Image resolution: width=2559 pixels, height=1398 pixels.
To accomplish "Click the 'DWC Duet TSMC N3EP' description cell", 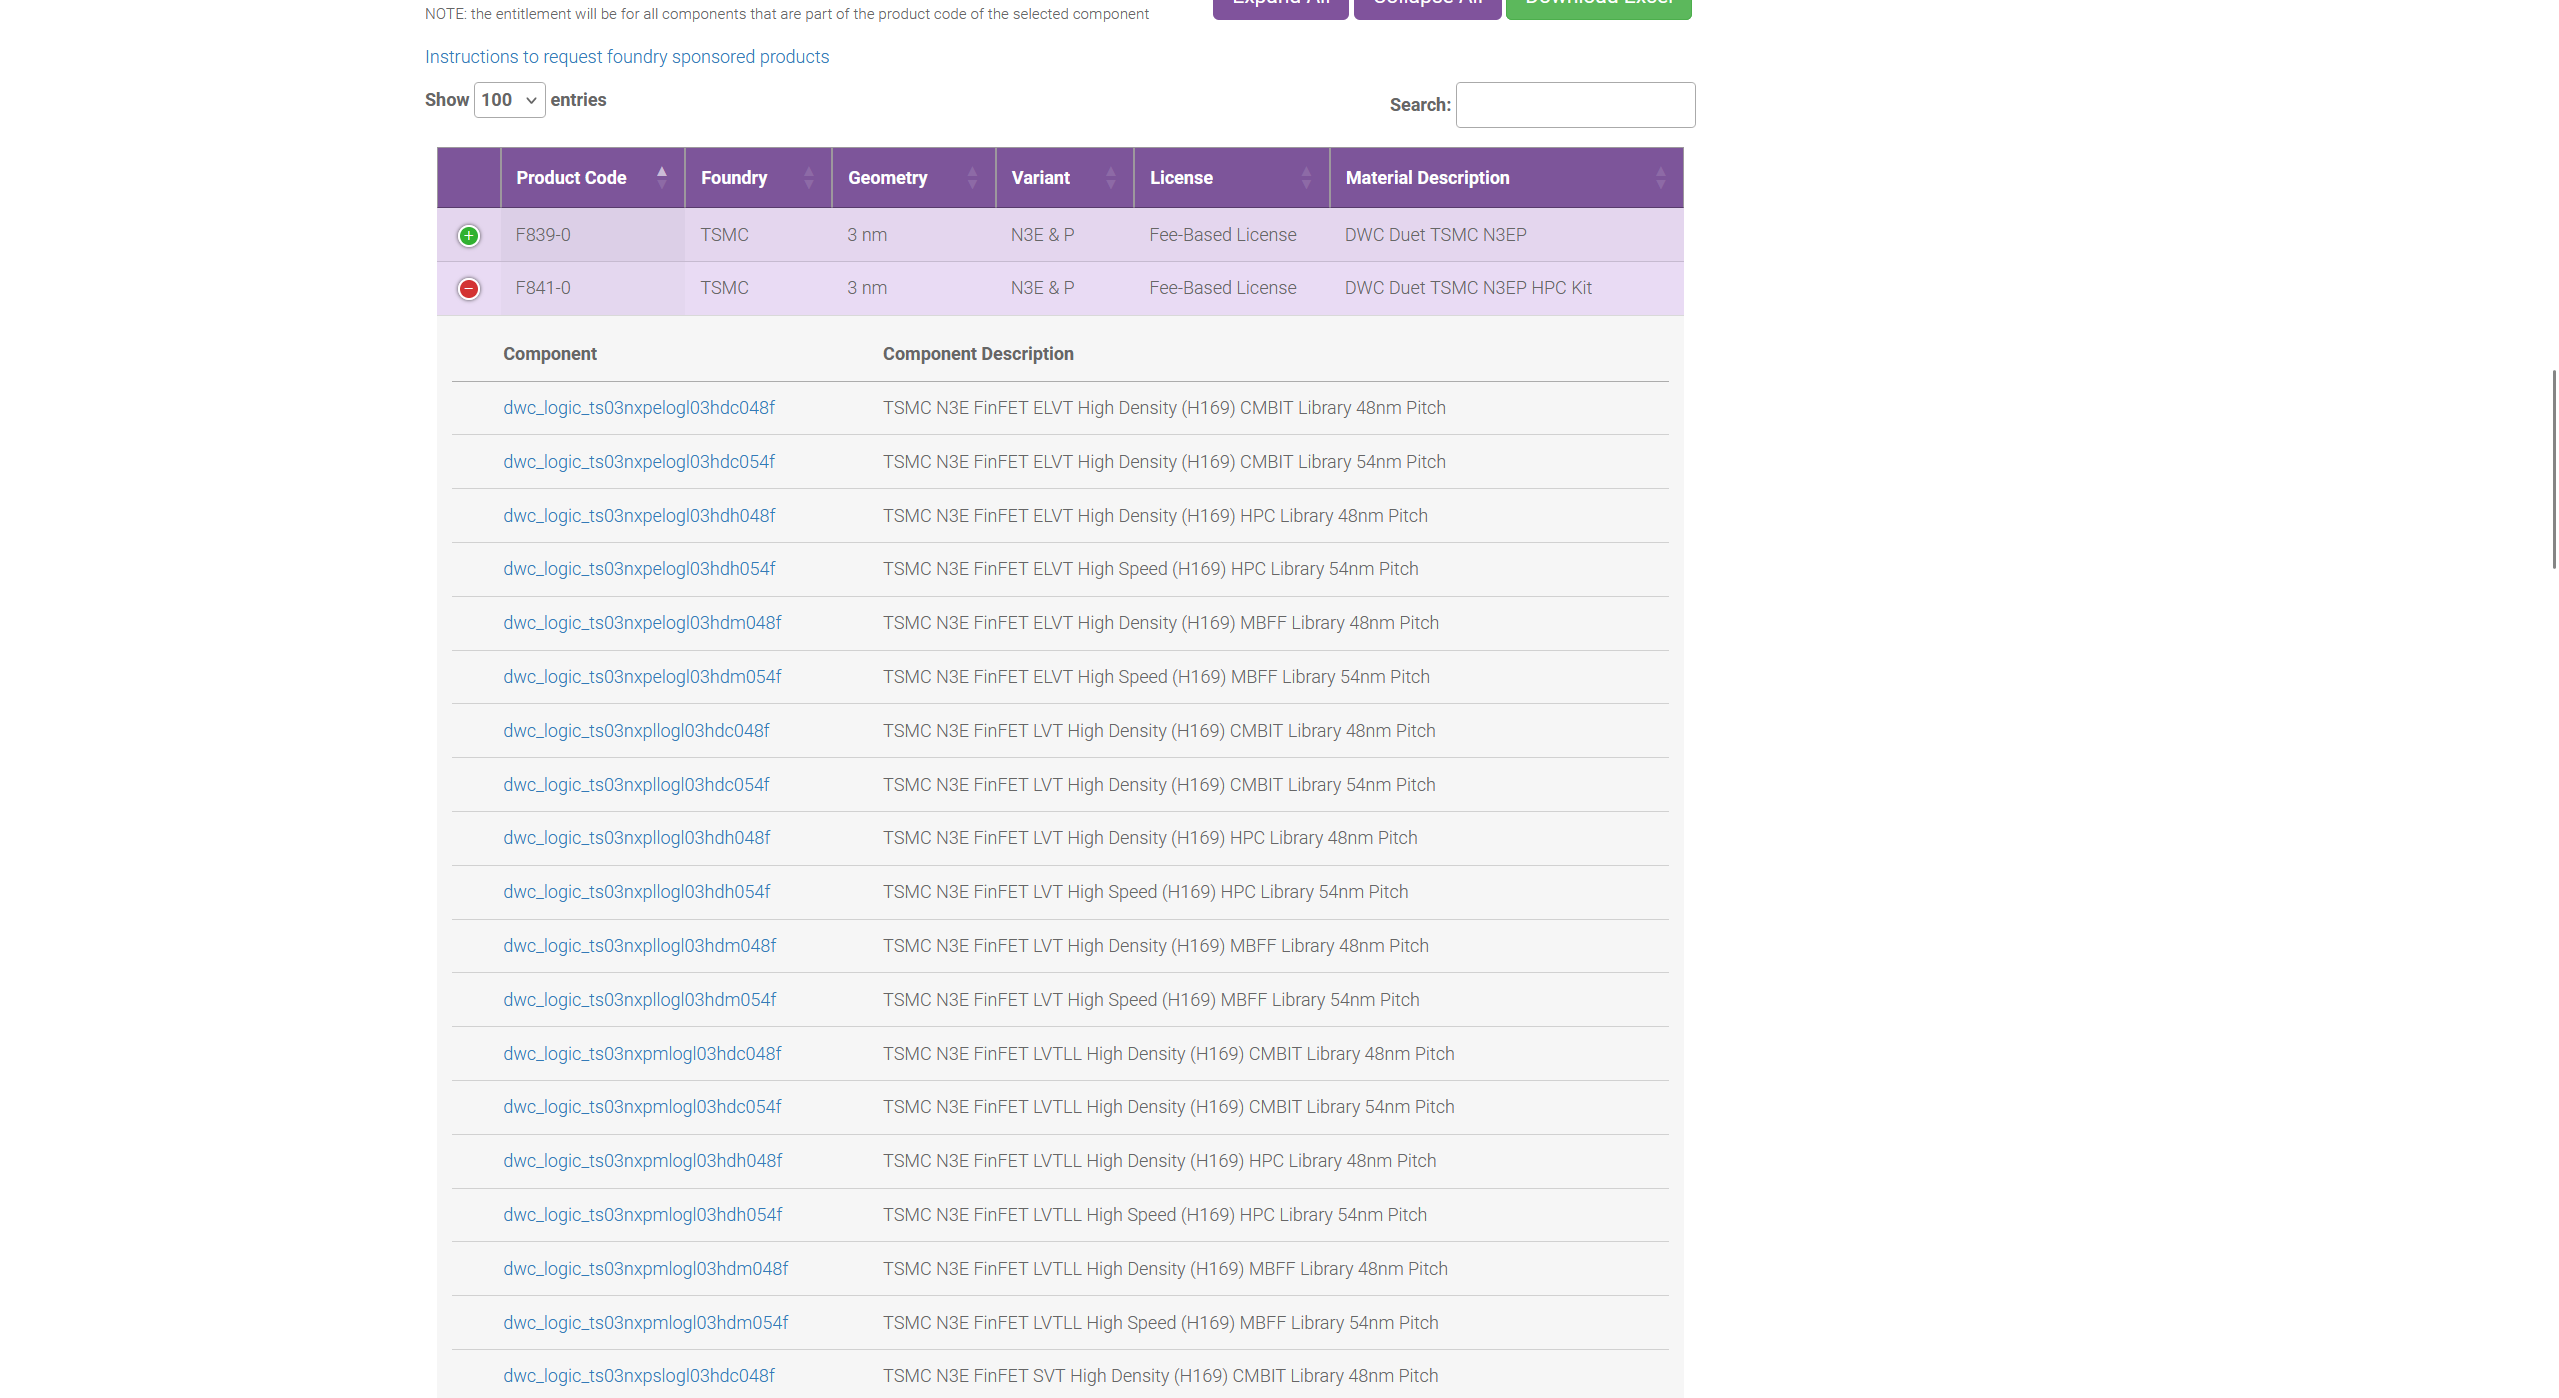I will (x=1506, y=235).
